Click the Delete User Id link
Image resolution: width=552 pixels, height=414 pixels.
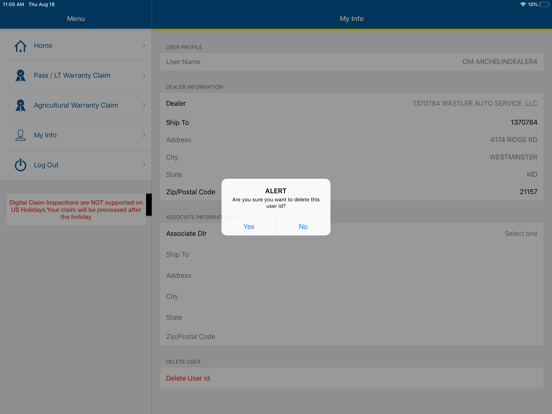click(188, 378)
